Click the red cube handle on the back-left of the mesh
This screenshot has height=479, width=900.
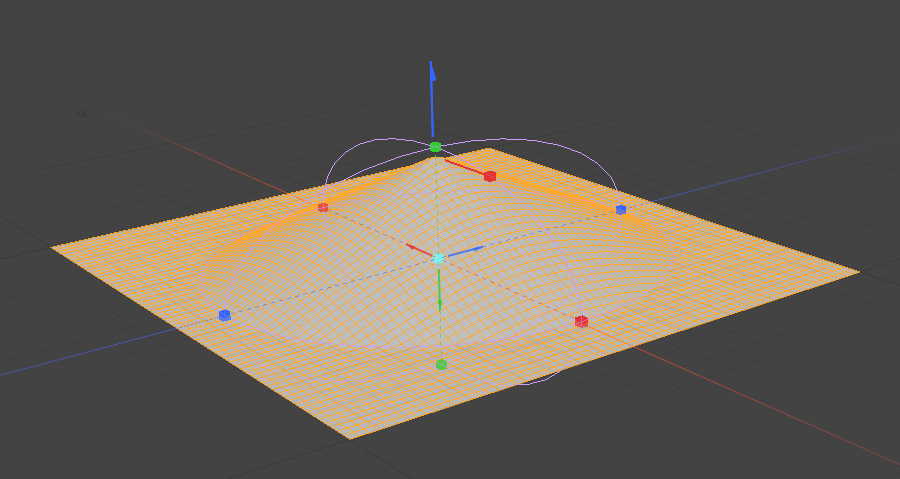point(322,207)
